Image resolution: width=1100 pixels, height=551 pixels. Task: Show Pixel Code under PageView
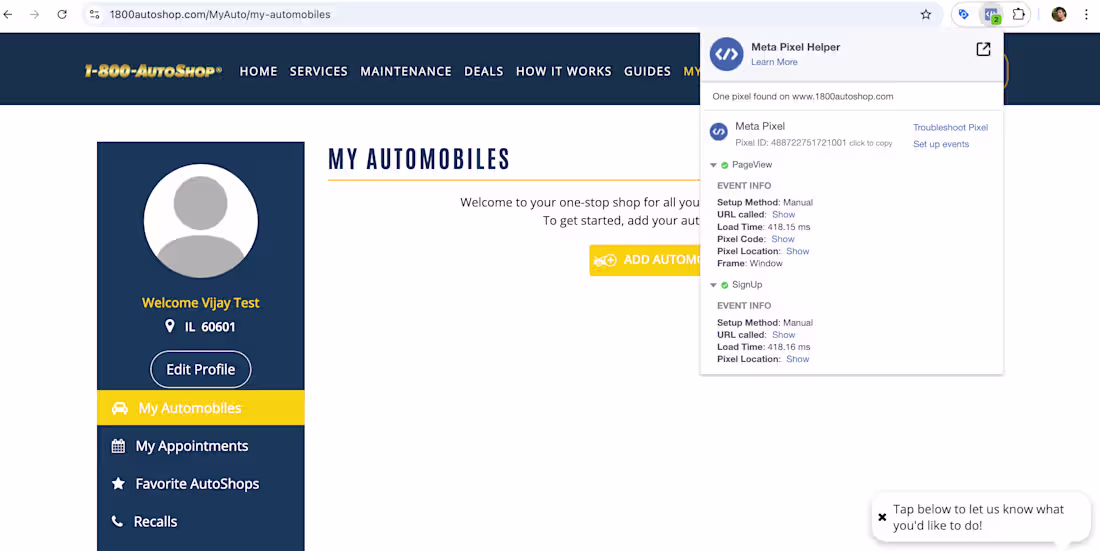tap(783, 239)
